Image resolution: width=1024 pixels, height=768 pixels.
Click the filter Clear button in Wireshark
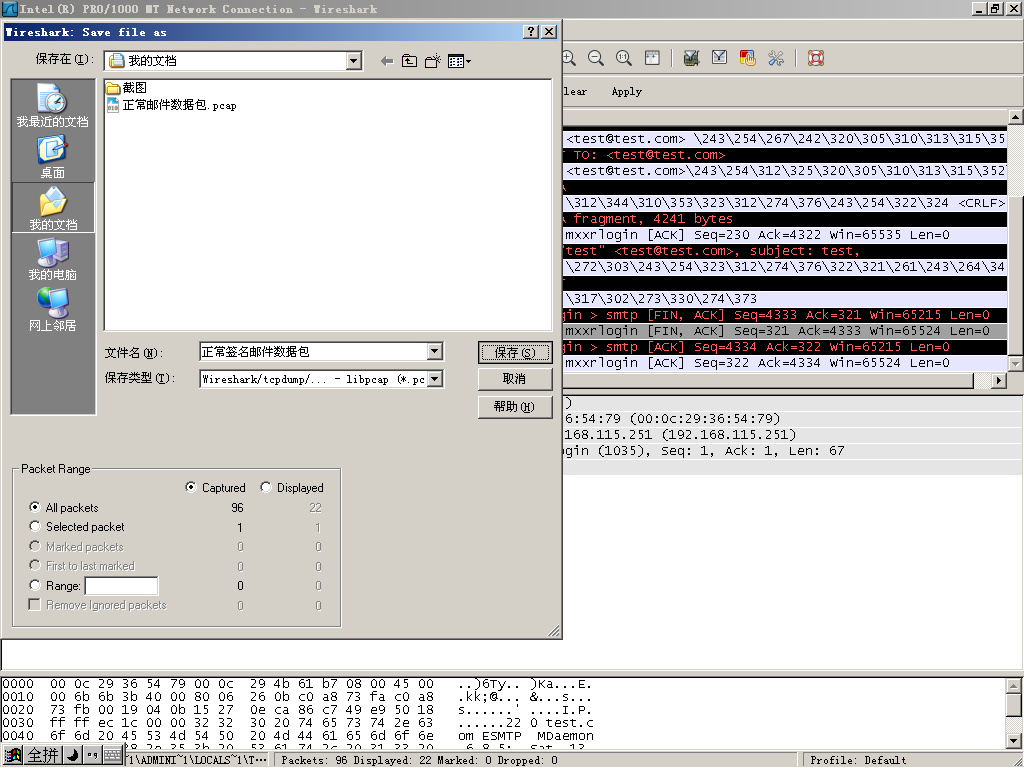pyautogui.click(x=575, y=91)
